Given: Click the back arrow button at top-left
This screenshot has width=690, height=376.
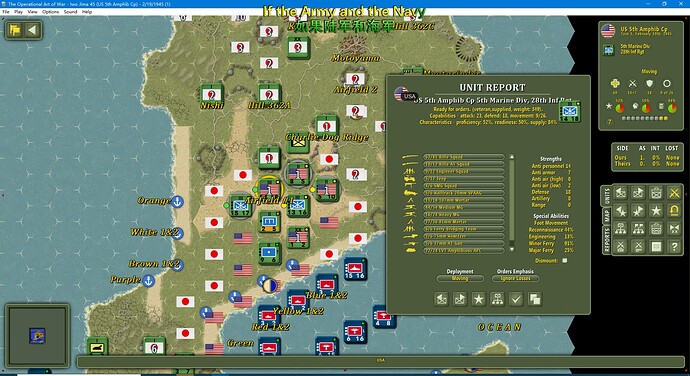Looking at the screenshot, I should 32,30.
